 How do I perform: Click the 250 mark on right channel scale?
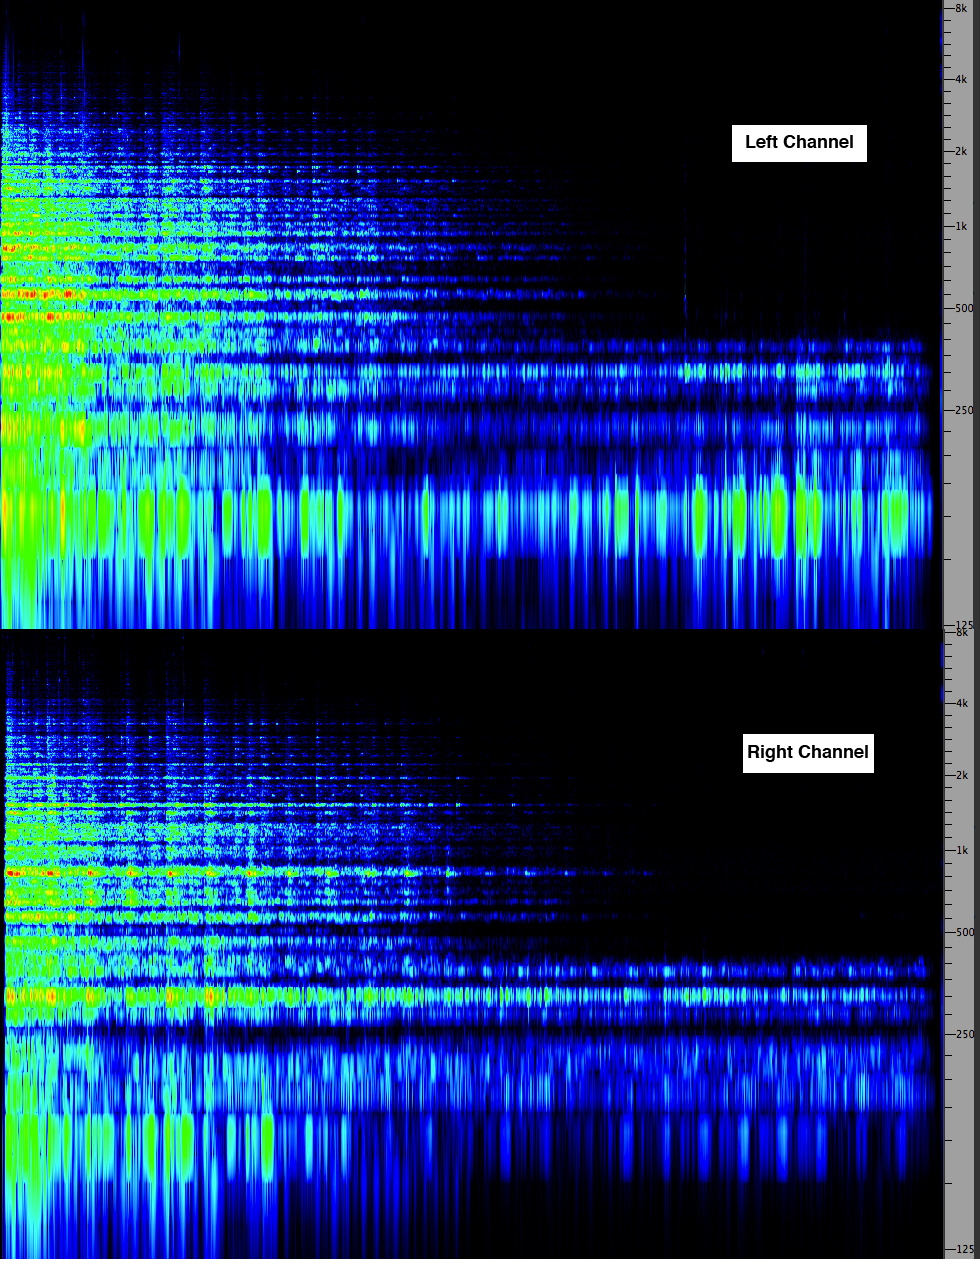pos(960,1034)
